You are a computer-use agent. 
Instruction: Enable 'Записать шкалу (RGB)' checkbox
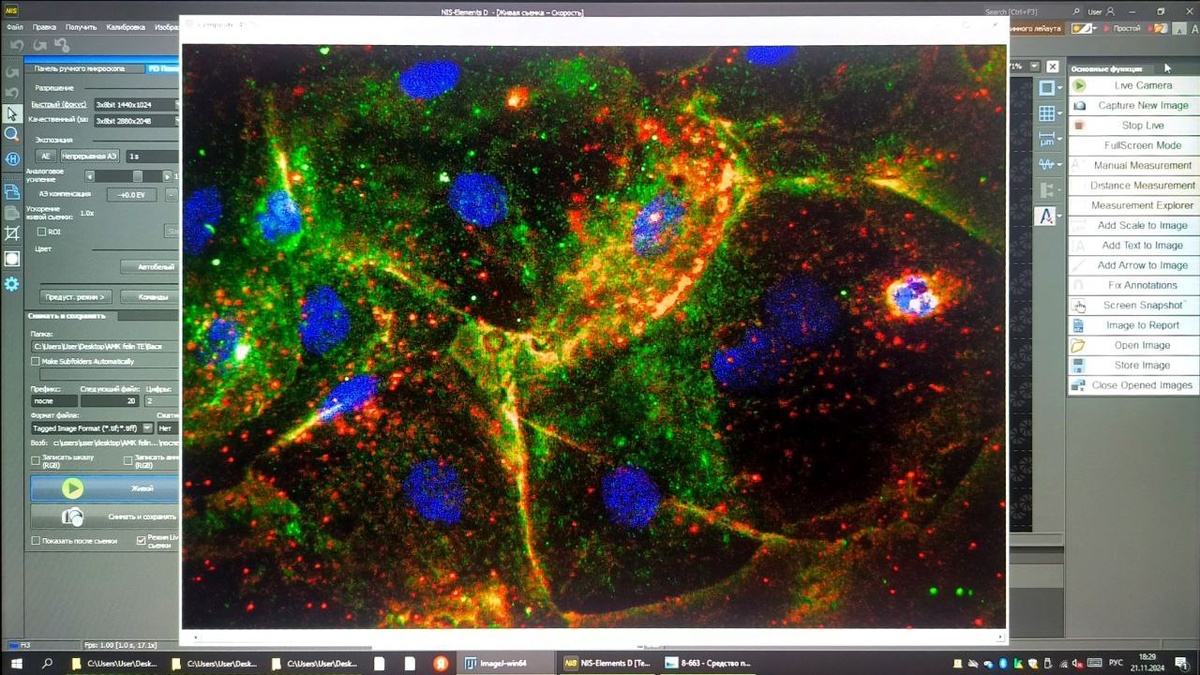click(35, 461)
